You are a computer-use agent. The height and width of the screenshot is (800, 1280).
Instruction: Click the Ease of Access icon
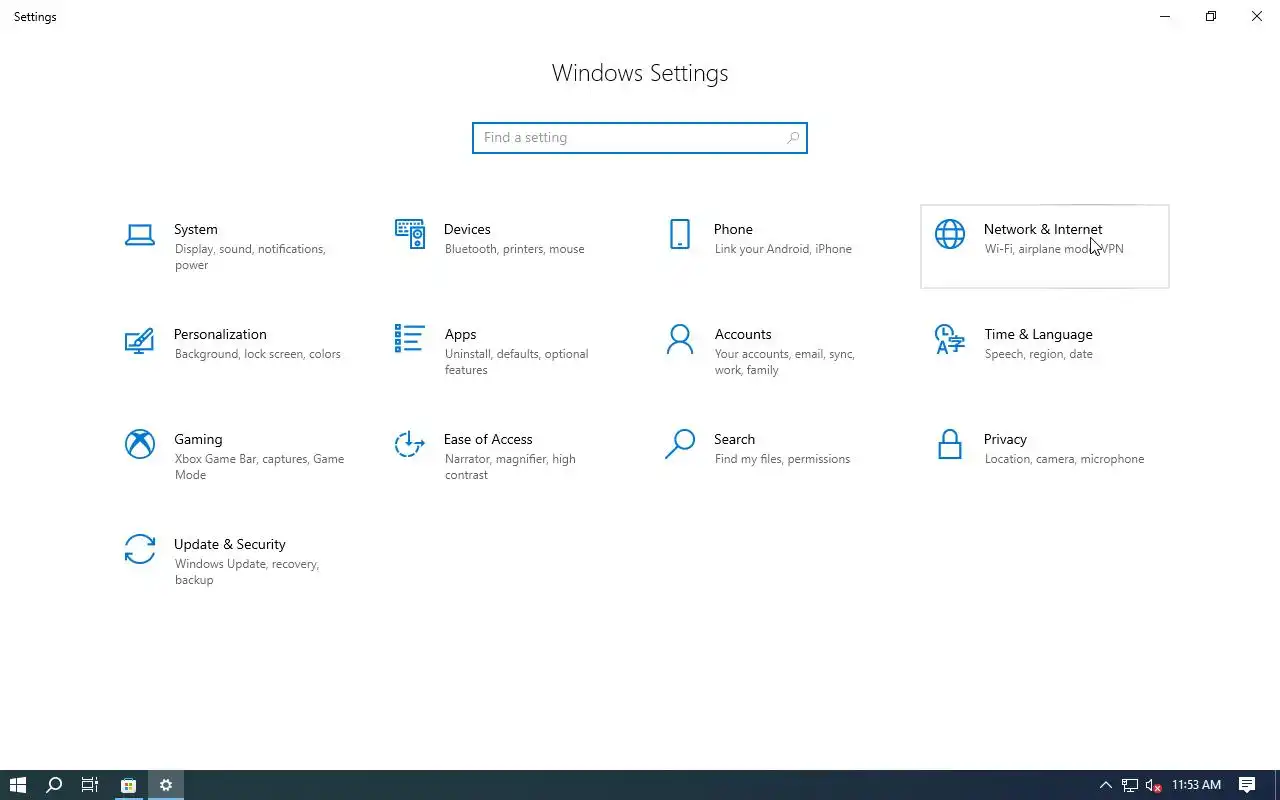click(410, 444)
